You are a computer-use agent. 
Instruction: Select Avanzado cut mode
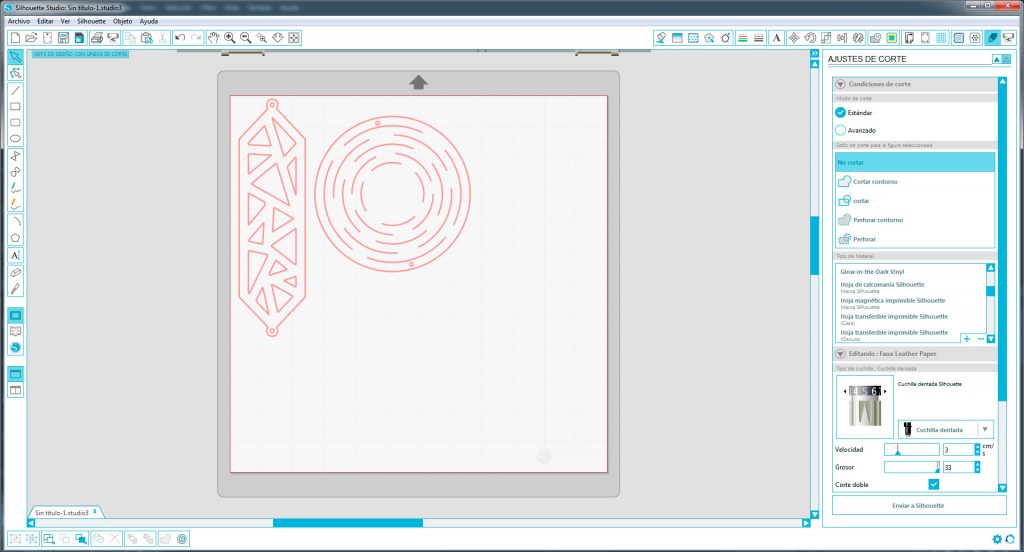click(x=840, y=130)
